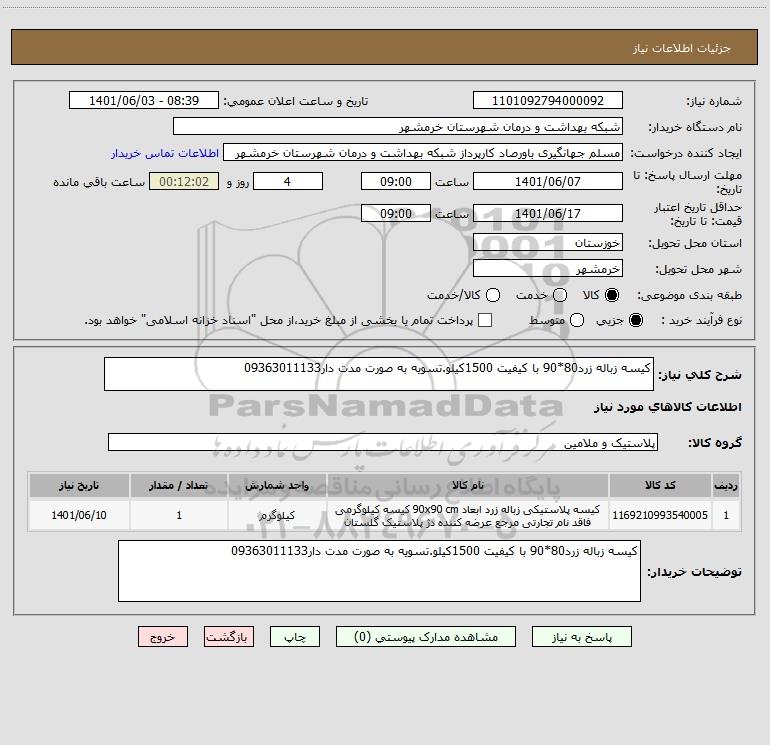Click the خروج exit button
The image size is (770, 745).
click(x=163, y=636)
